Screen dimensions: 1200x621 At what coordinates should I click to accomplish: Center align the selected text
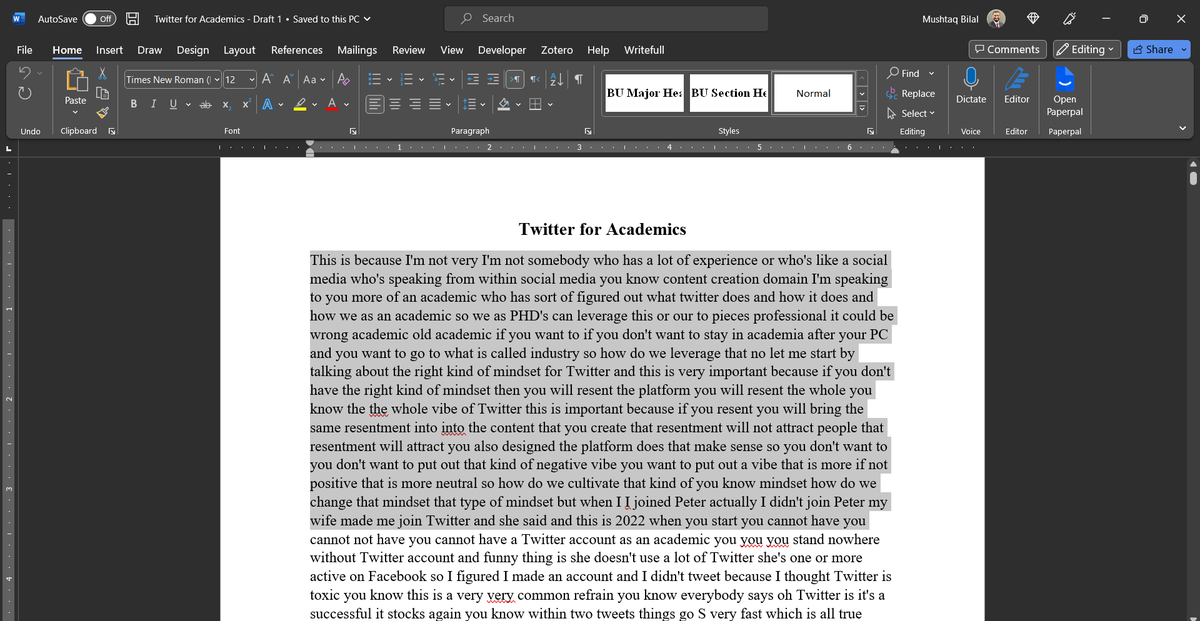click(394, 105)
